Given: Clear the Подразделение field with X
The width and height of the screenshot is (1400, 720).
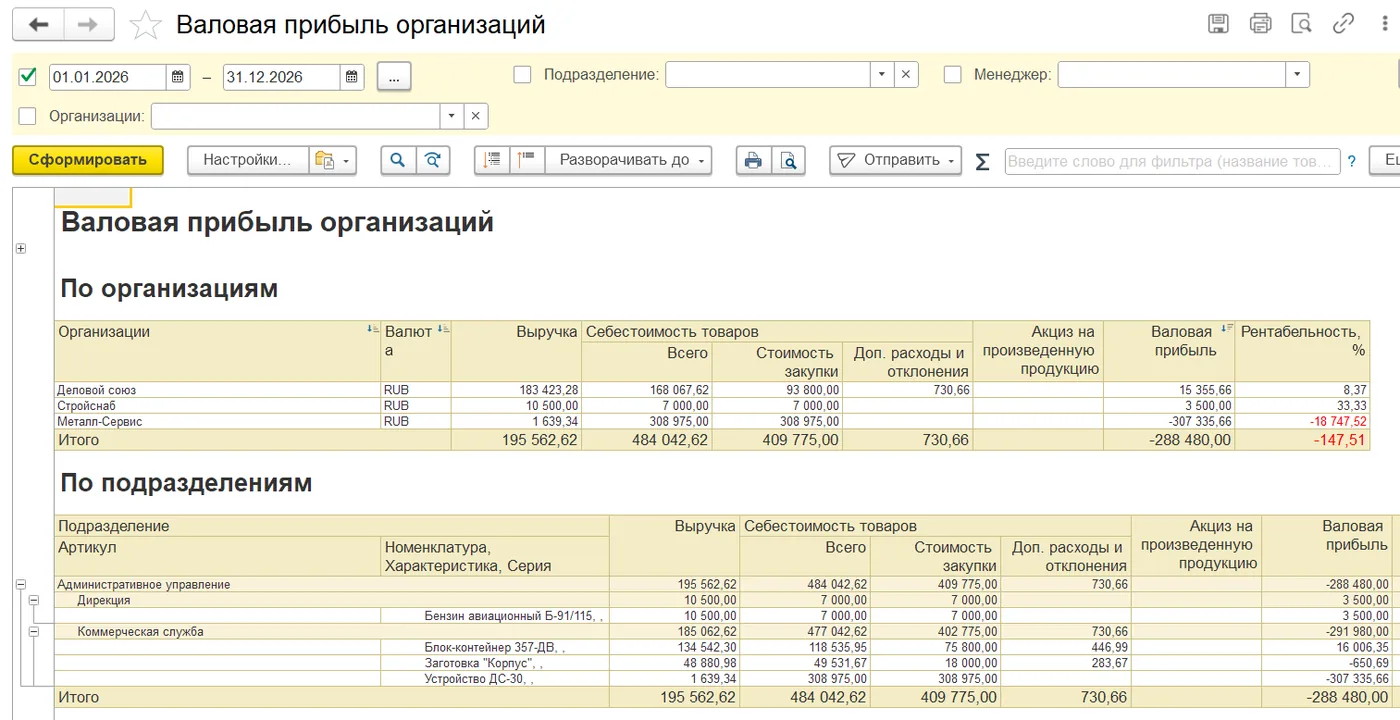Looking at the screenshot, I should pyautogui.click(x=905, y=75).
